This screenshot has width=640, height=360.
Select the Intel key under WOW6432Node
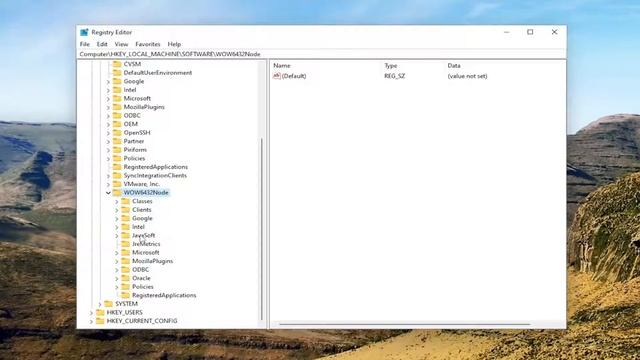[138, 227]
